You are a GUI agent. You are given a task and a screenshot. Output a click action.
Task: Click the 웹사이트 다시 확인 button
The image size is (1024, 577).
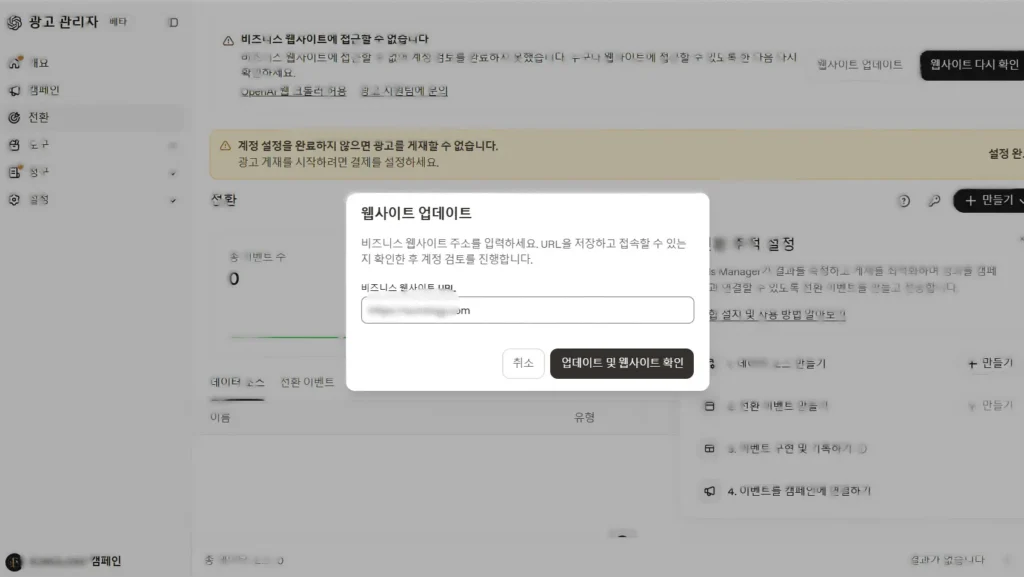click(x=974, y=65)
